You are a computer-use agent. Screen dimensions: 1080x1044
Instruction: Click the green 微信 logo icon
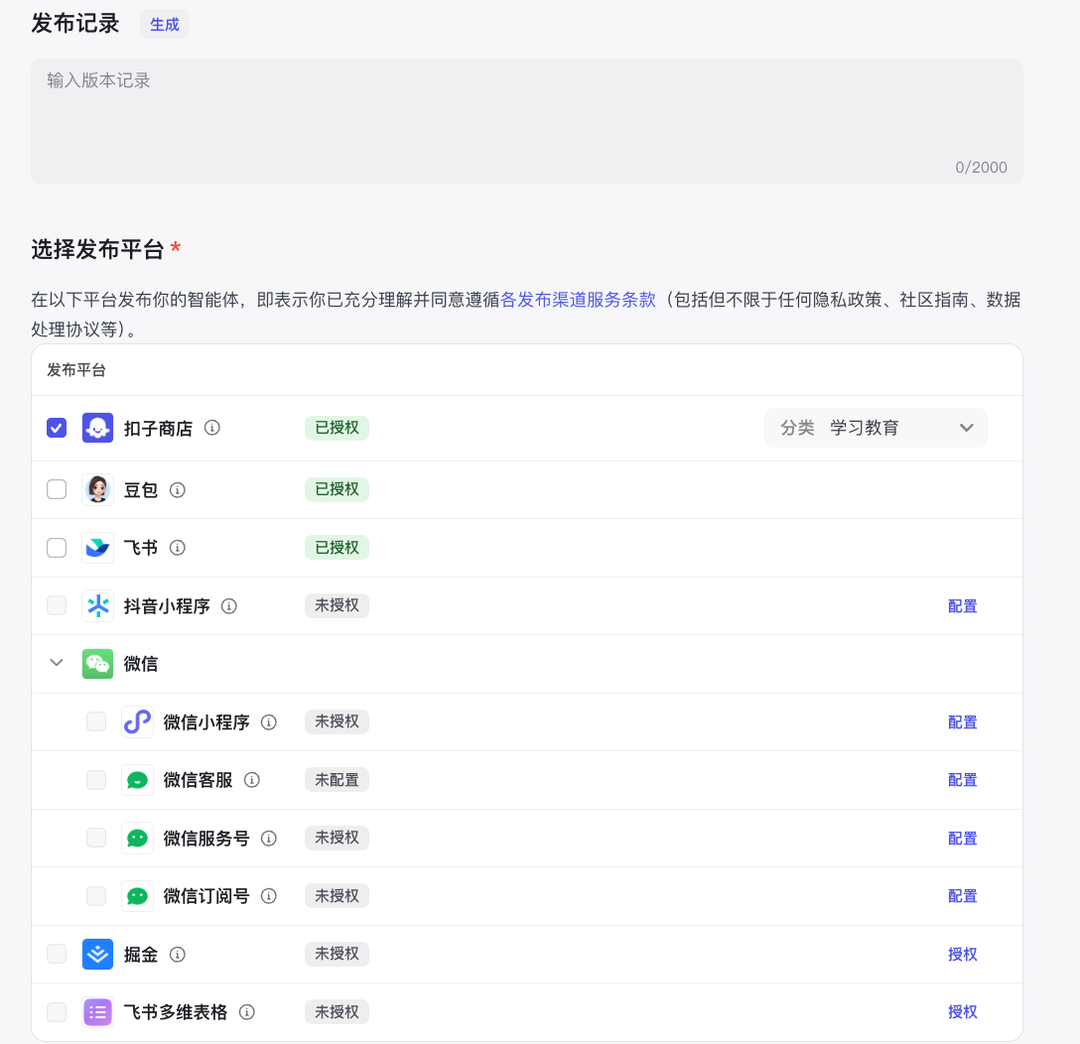click(98, 664)
